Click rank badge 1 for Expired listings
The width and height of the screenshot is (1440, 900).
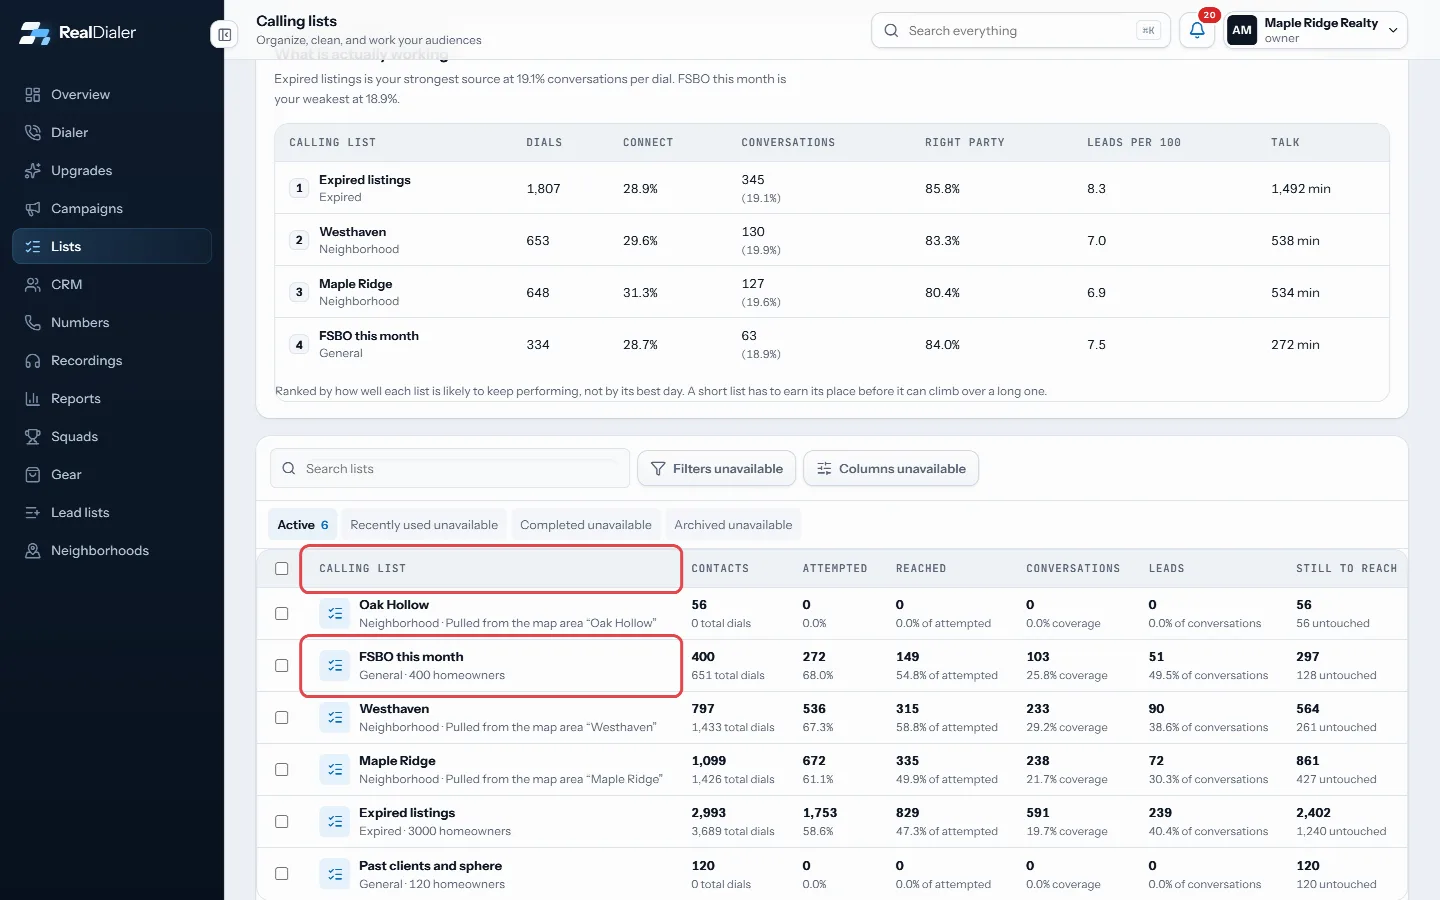[299, 188]
